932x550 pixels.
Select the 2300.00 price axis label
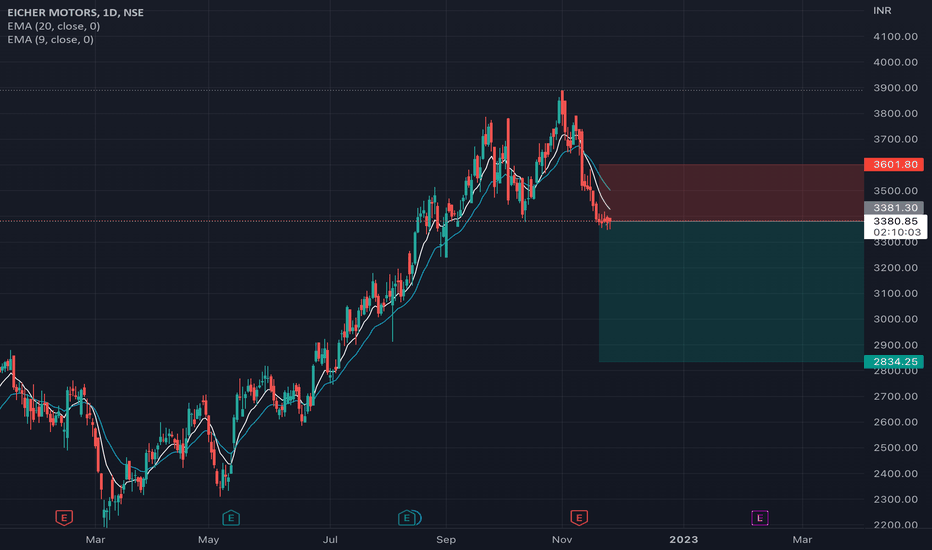(x=895, y=499)
